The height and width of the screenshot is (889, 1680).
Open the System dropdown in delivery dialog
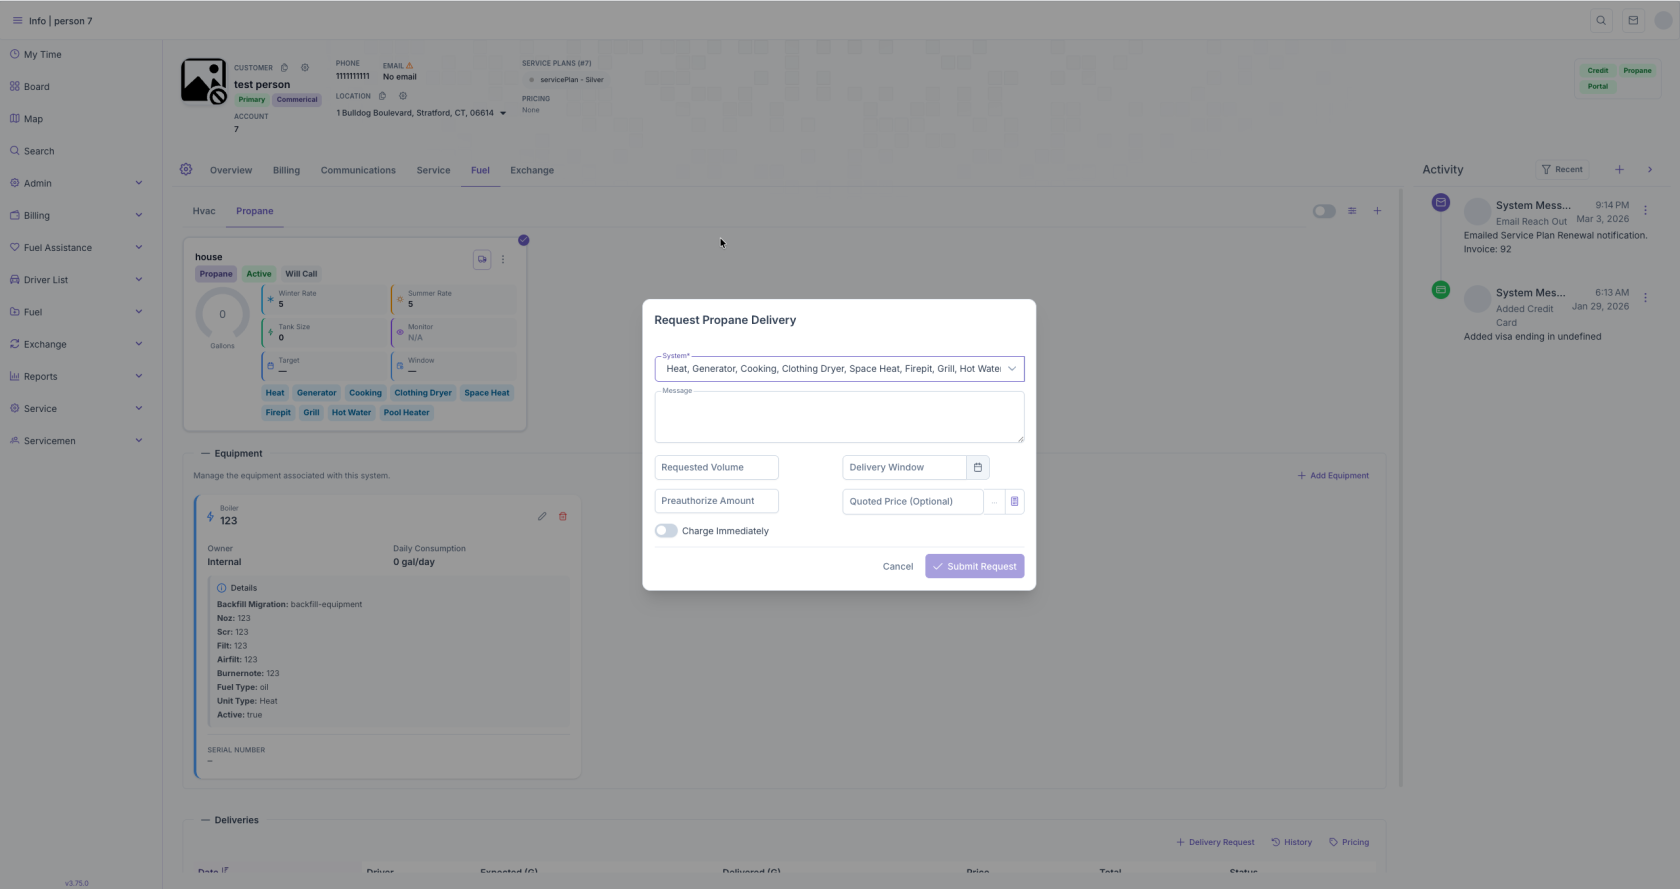[x=839, y=369]
